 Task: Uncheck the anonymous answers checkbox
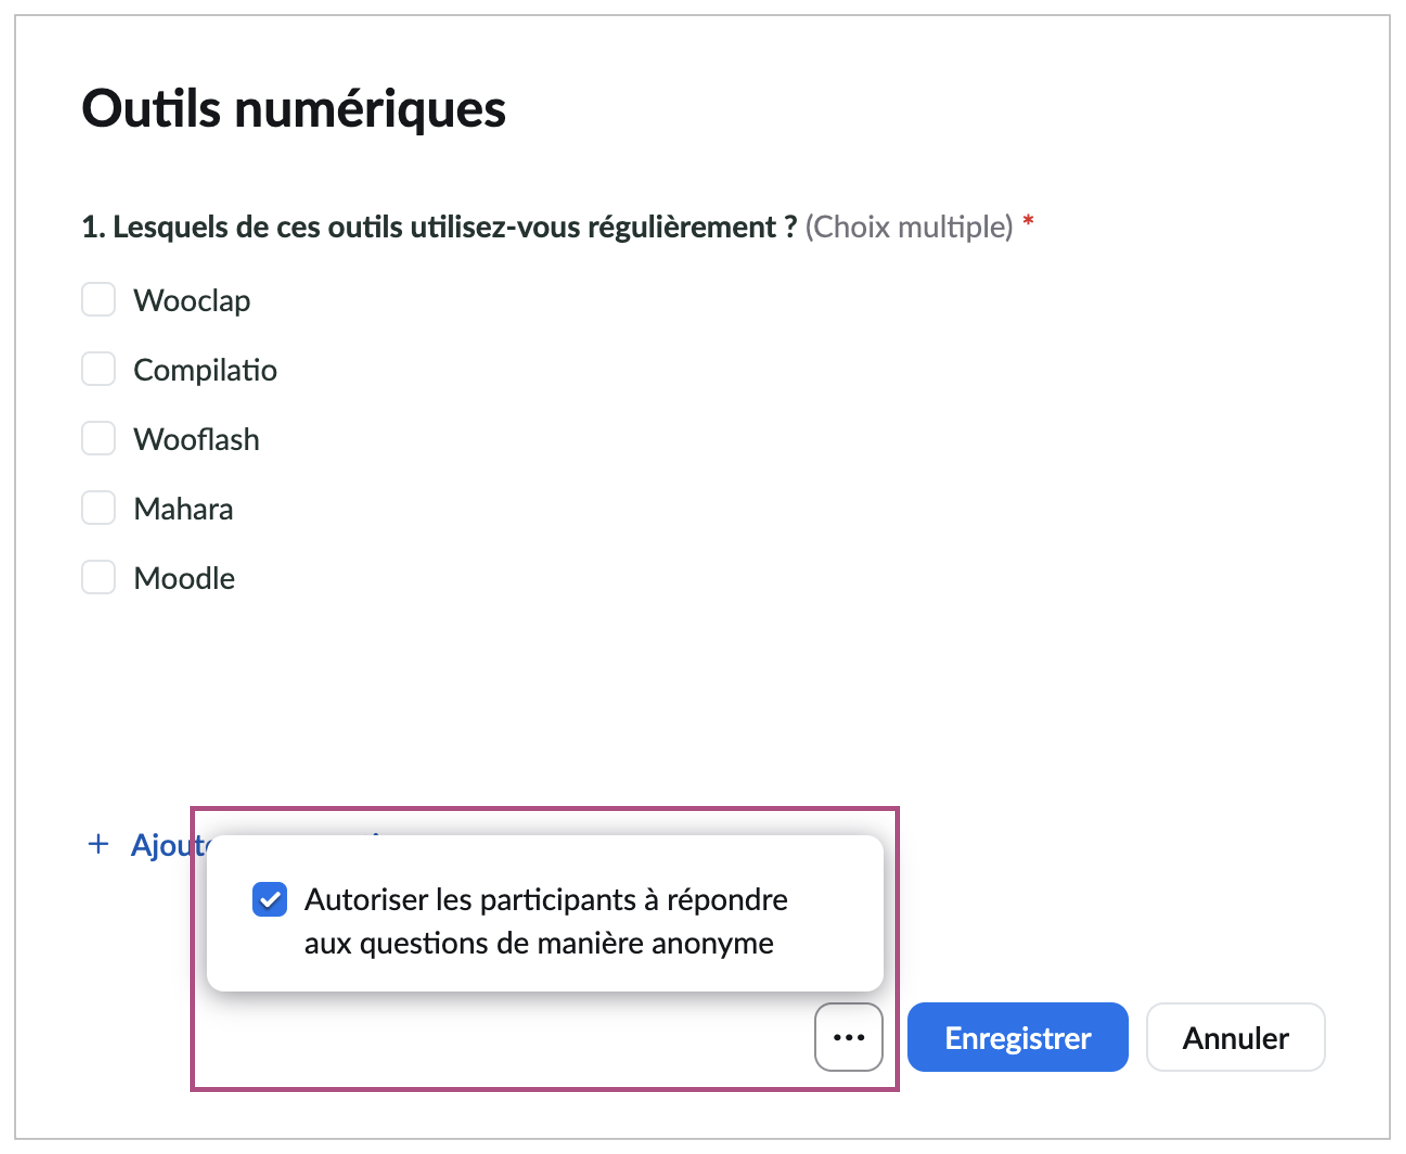[x=270, y=899]
